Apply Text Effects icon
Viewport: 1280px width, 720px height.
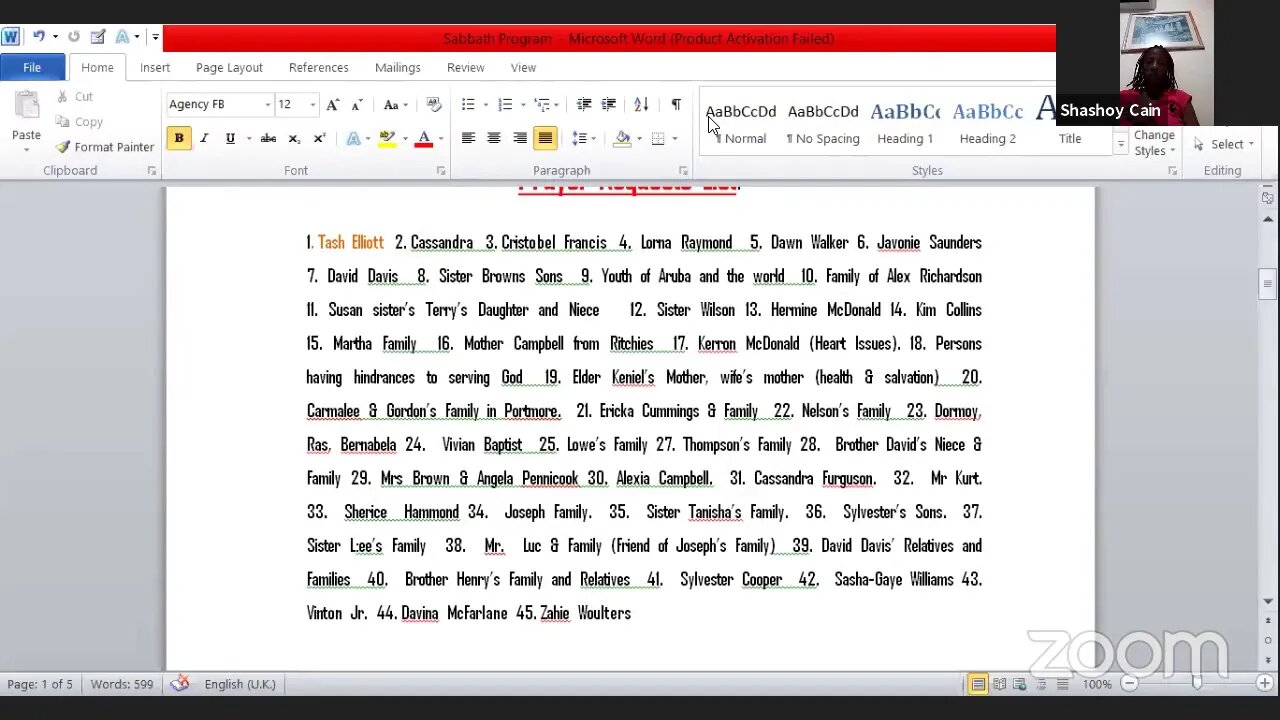coord(354,138)
